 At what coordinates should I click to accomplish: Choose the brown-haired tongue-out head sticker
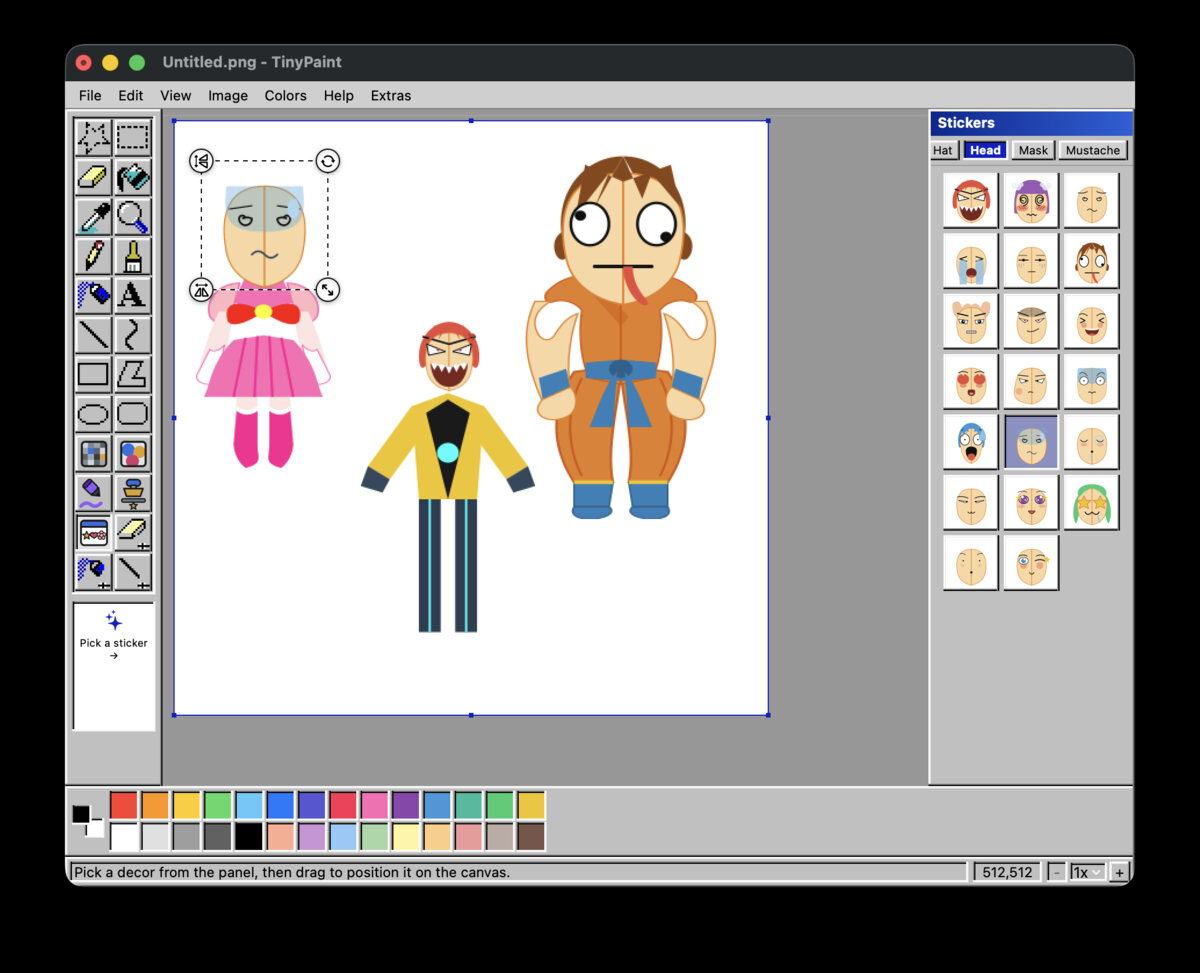pos(1091,261)
